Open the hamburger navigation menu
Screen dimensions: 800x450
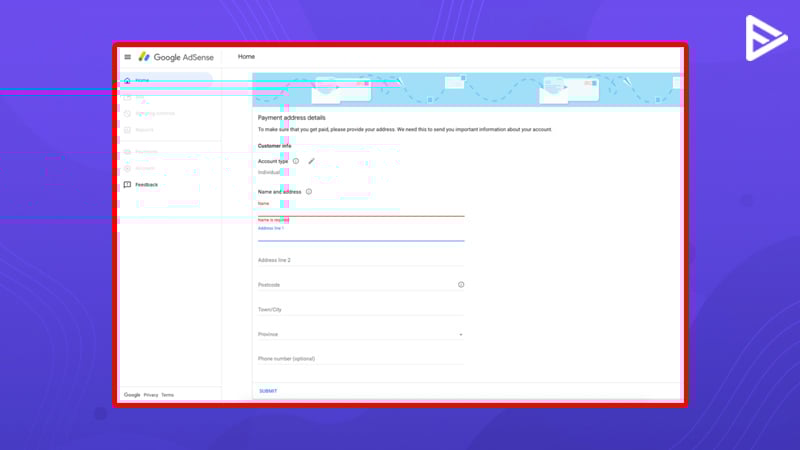[128, 57]
